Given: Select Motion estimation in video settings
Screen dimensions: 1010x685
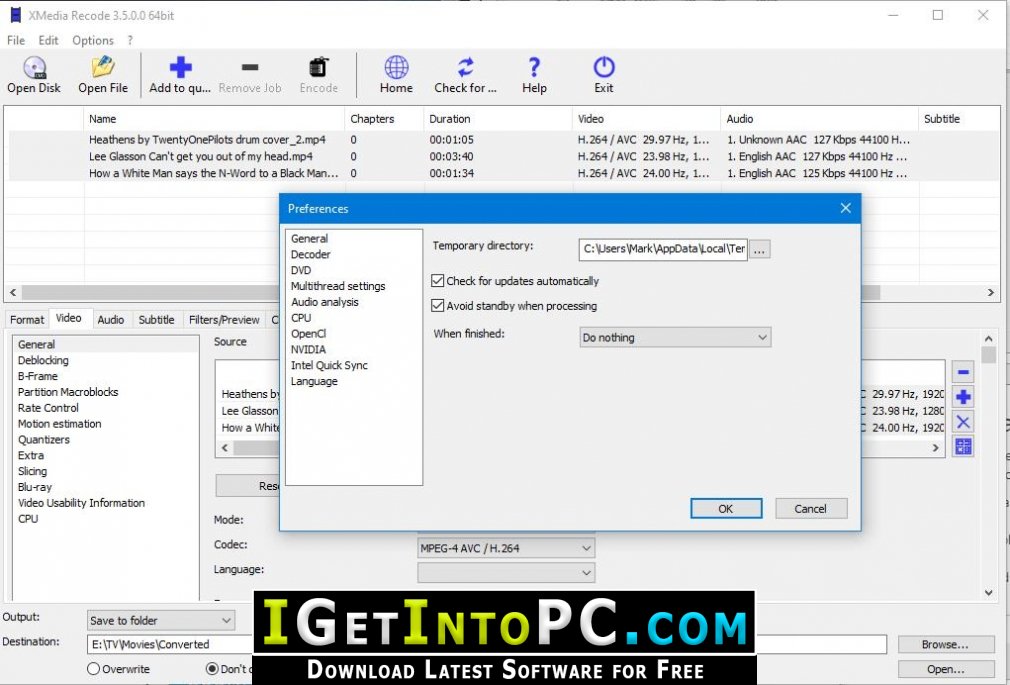Looking at the screenshot, I should tap(59, 424).
